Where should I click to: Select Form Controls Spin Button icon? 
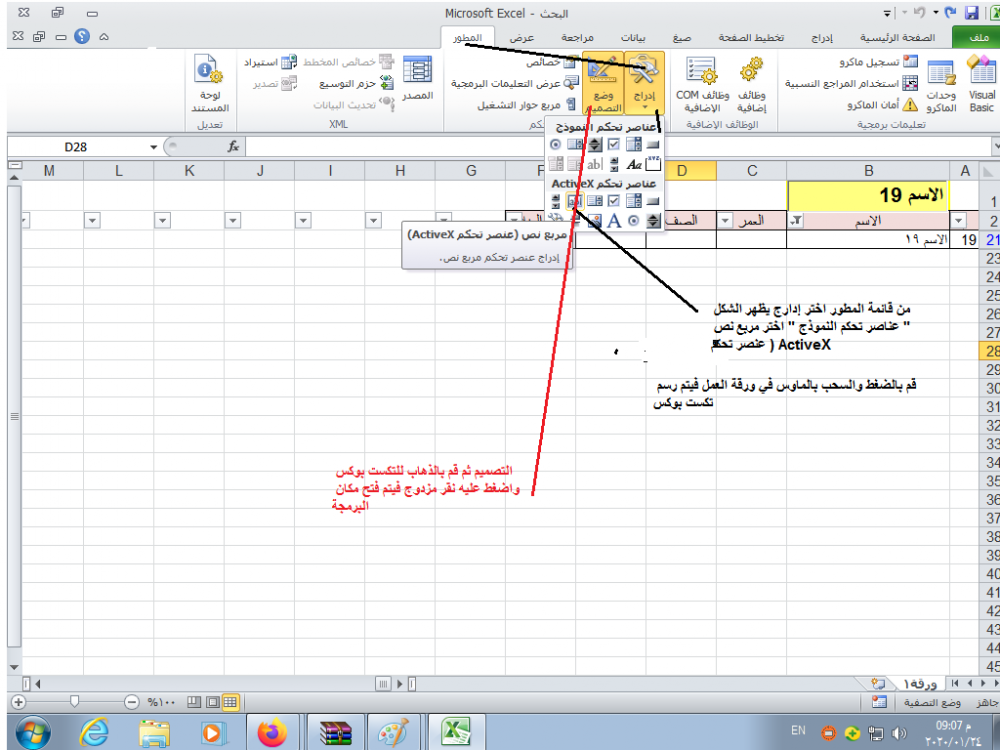[x=594, y=145]
